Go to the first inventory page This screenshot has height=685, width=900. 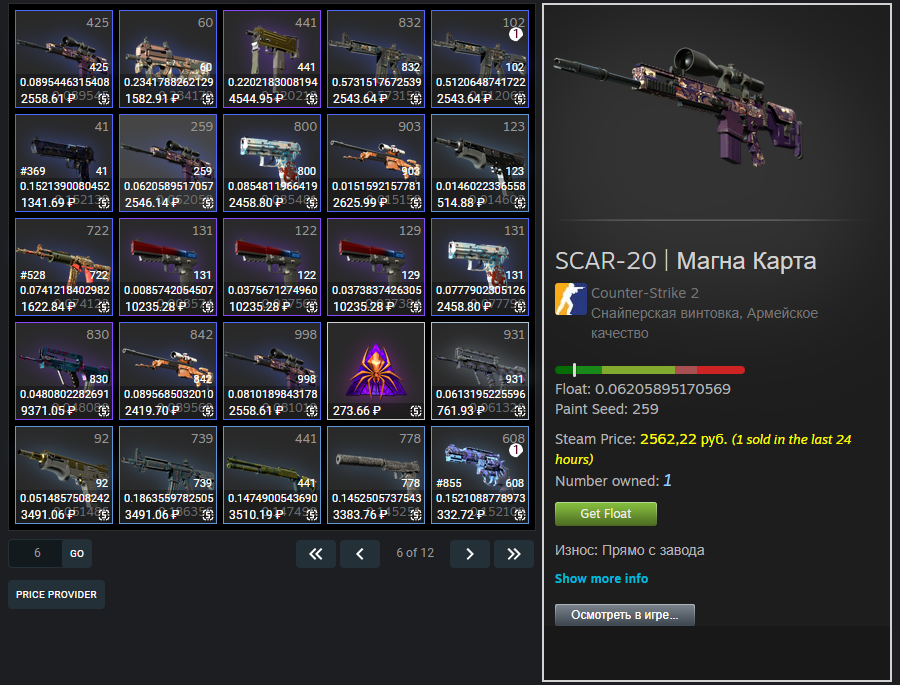coord(316,554)
